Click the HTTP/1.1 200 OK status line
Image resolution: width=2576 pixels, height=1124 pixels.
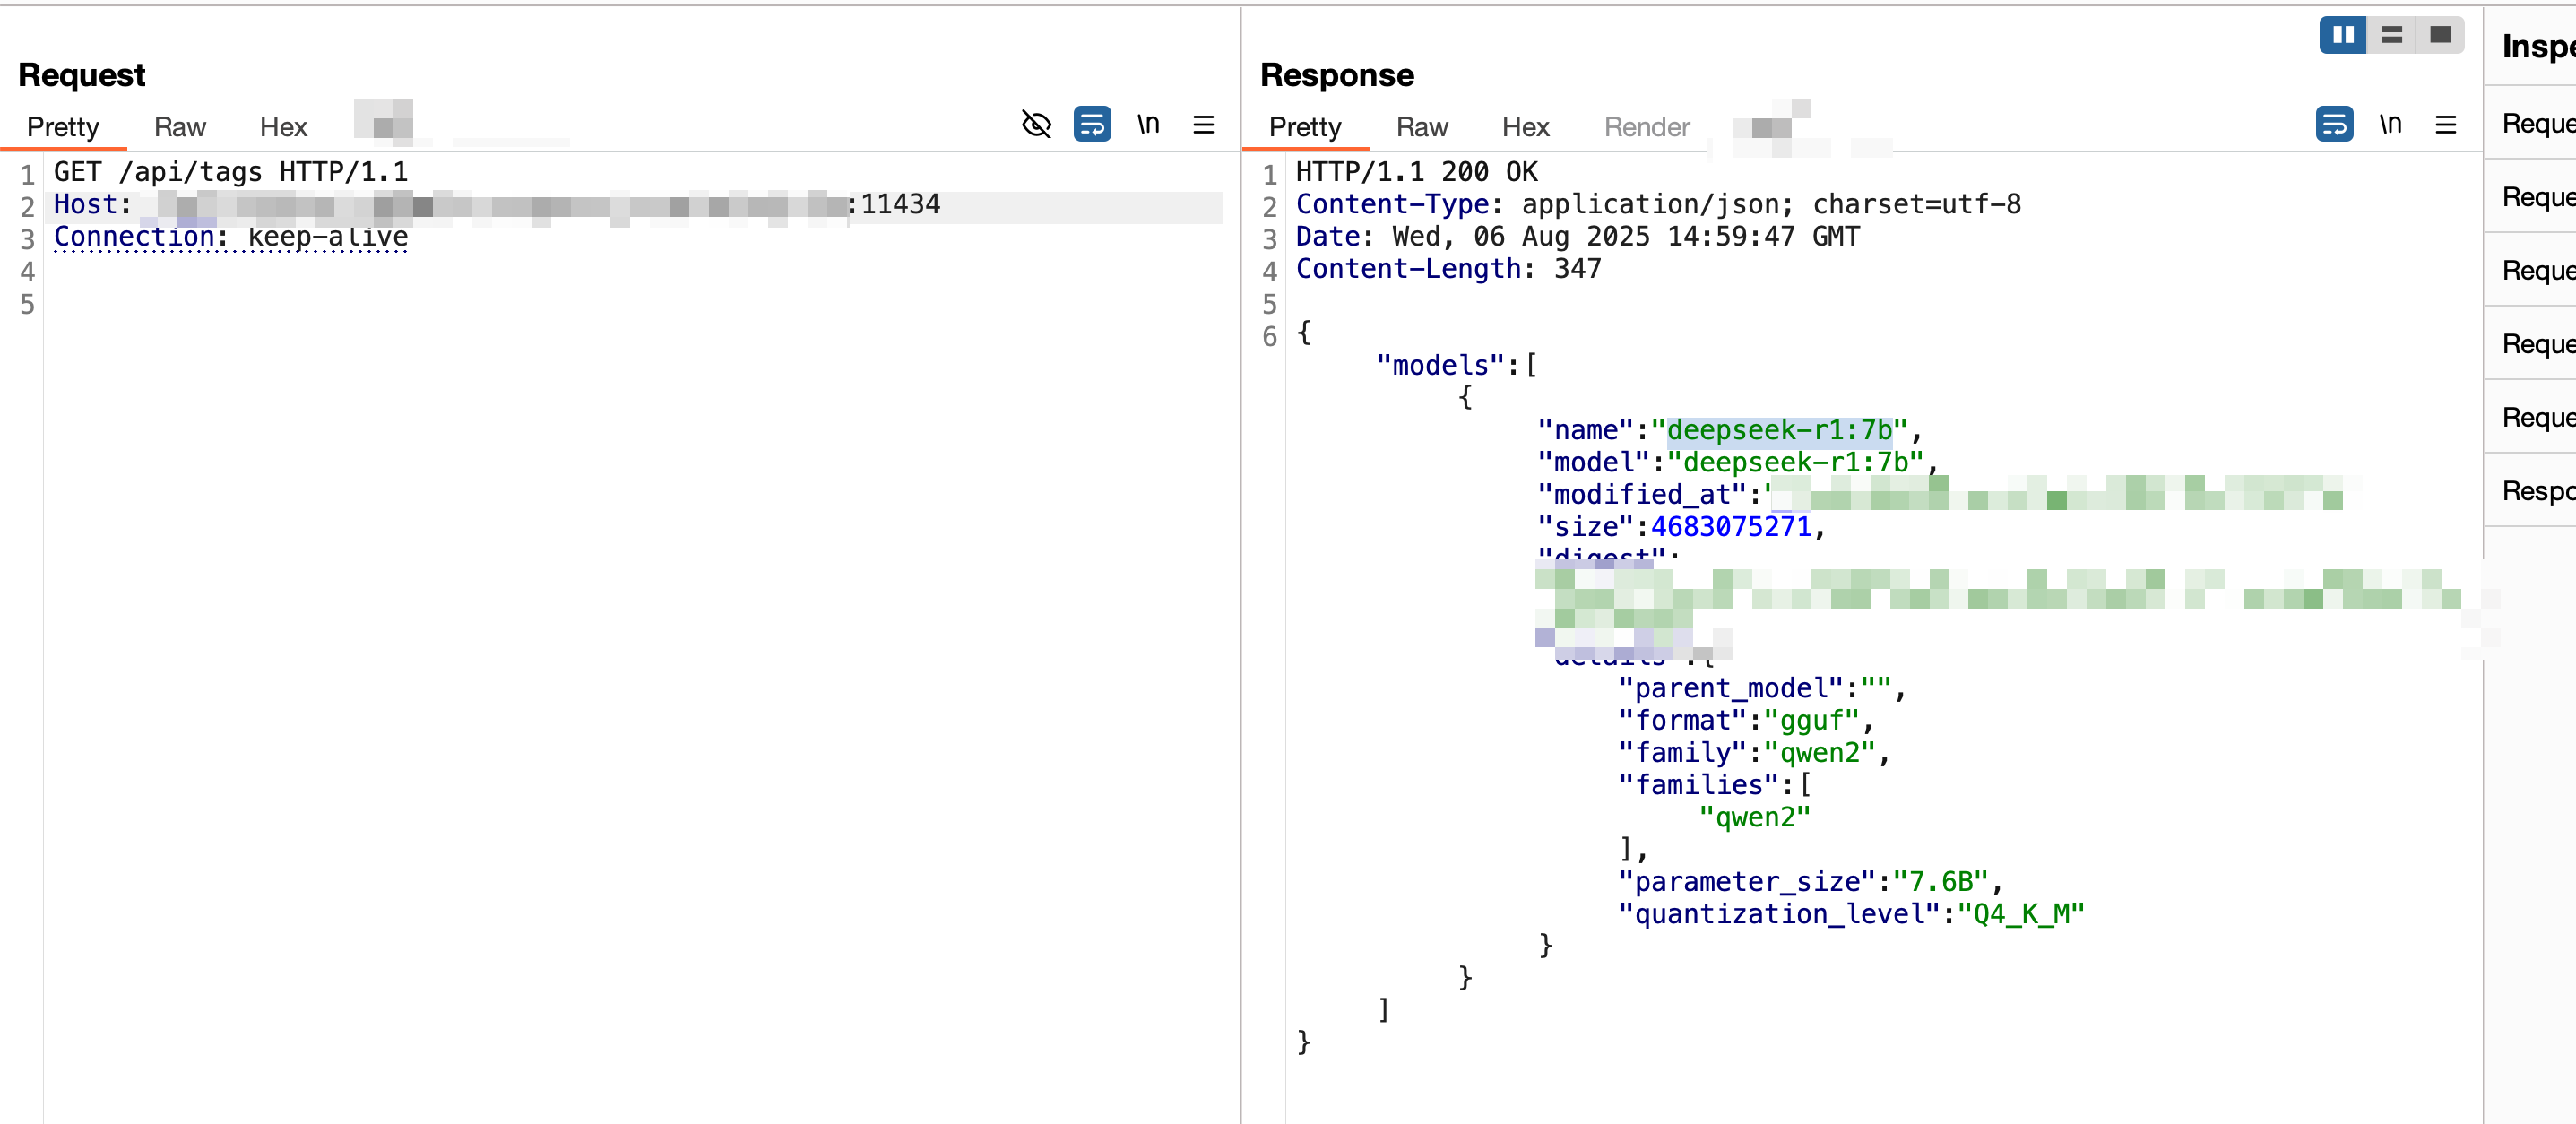point(1417,172)
